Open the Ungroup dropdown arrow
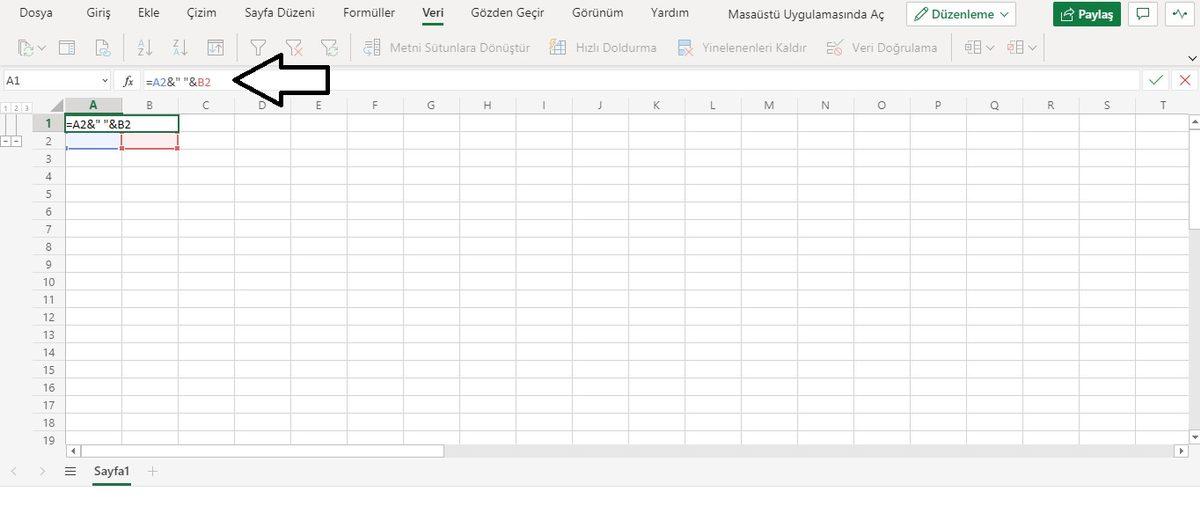1200x528 pixels. tap(1033, 47)
